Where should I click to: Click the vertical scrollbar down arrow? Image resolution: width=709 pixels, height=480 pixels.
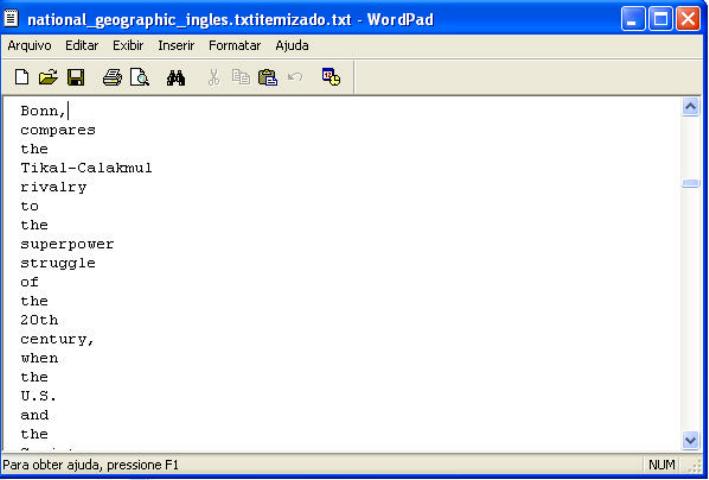click(x=688, y=440)
